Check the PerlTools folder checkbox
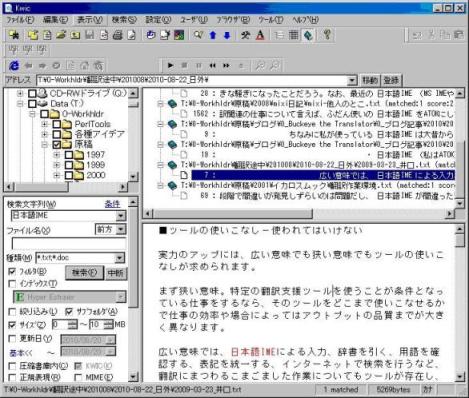Image resolution: width=469 pixels, height=398 pixels. [56, 124]
